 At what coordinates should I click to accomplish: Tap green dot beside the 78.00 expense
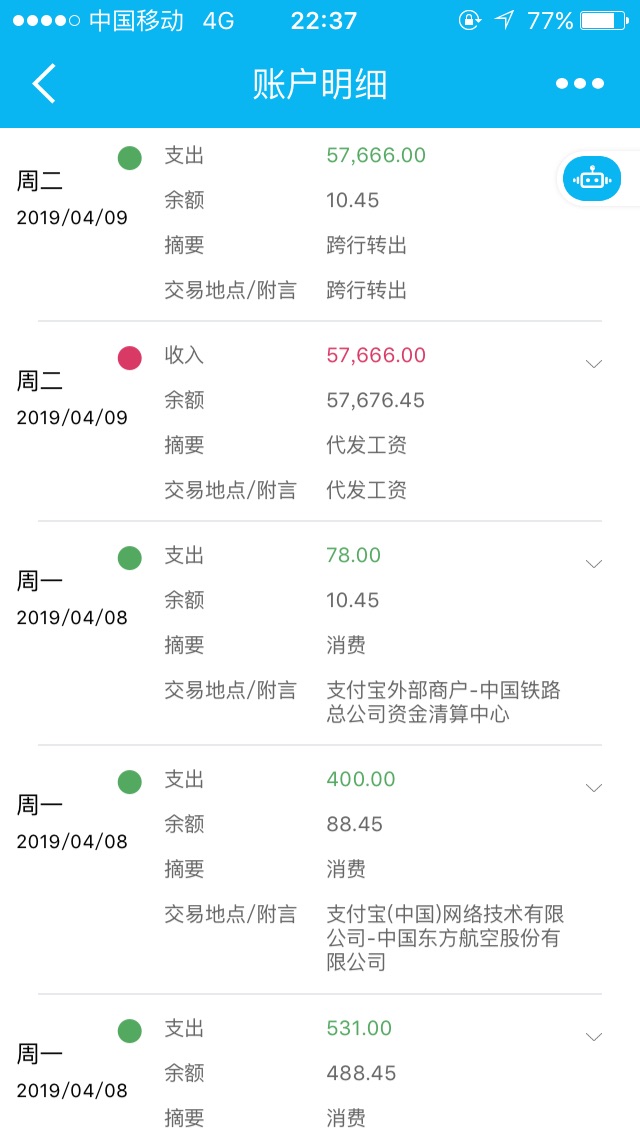point(130,557)
